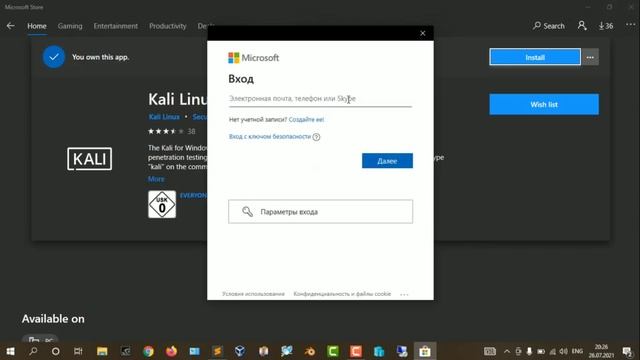Switch to the Home tab
Screen dimensions: 640x360
click(37, 26)
